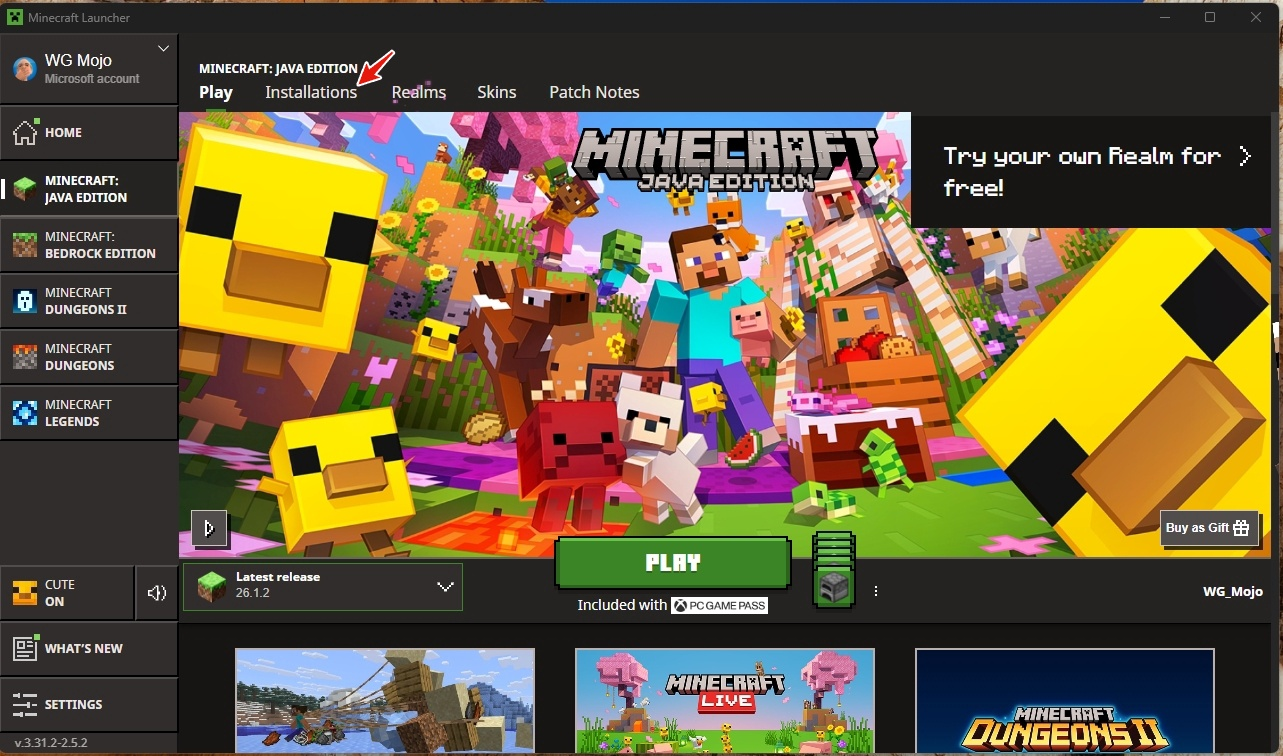Play the banner animation arrow button

click(x=209, y=528)
